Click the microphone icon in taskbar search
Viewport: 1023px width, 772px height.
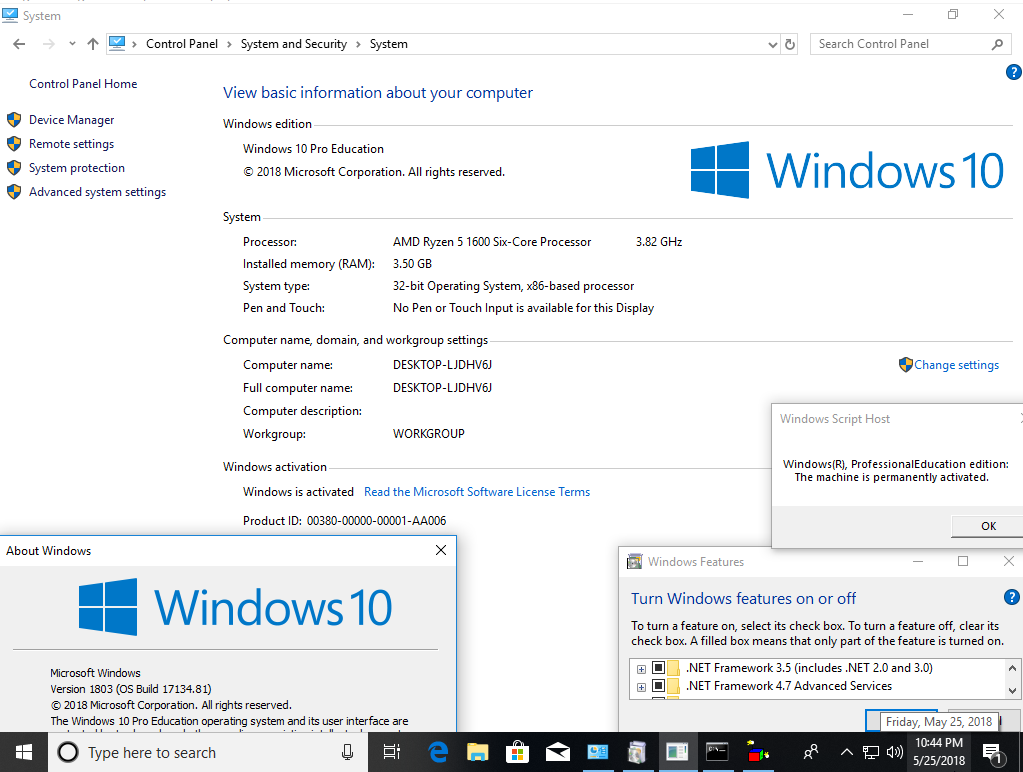348,752
